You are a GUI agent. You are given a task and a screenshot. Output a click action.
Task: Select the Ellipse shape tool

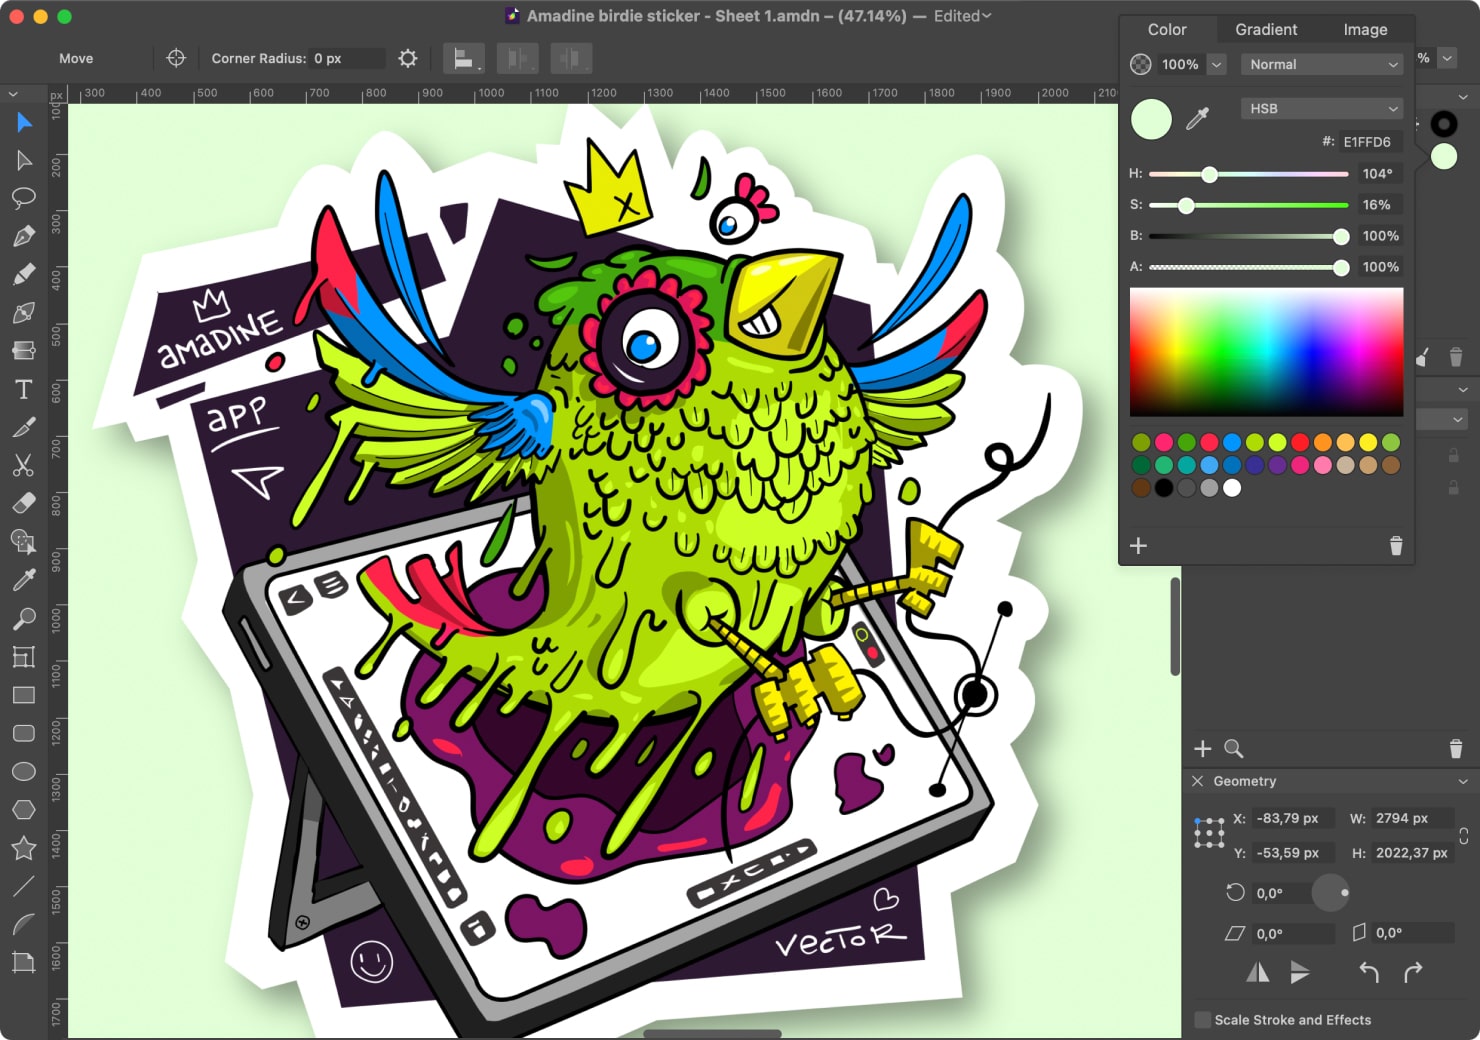[x=24, y=771]
